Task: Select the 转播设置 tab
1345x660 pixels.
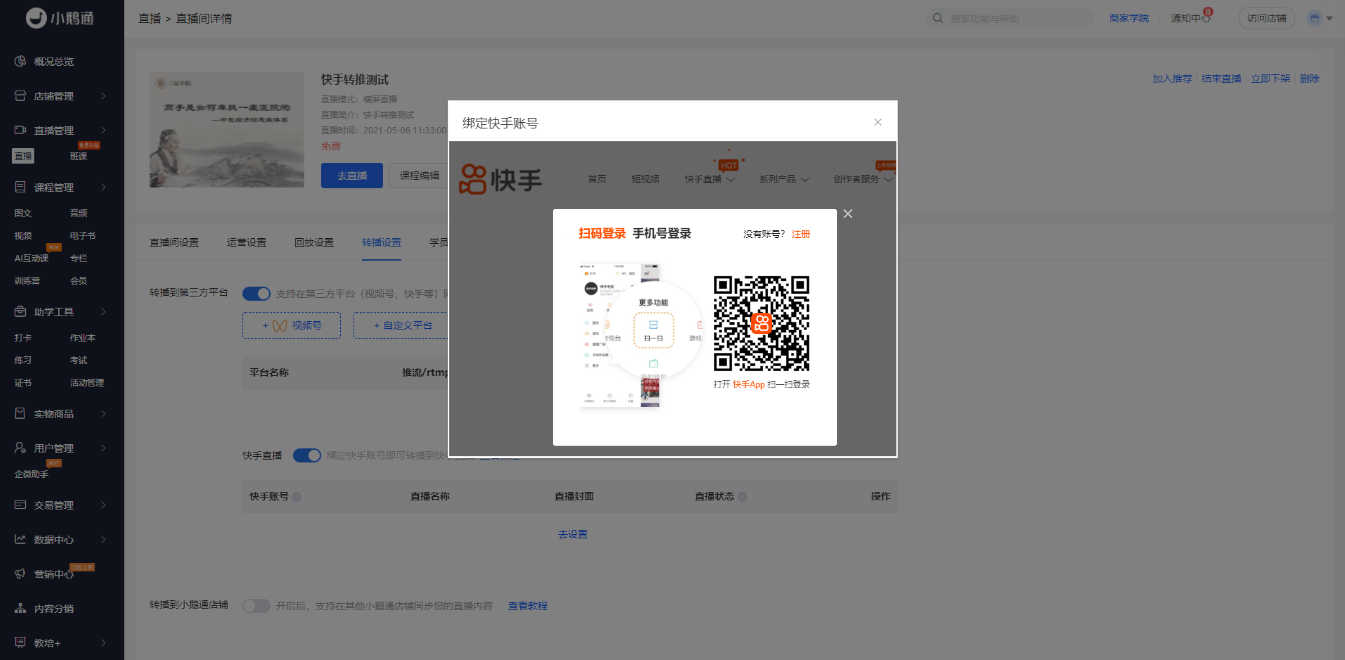Action: pos(382,242)
